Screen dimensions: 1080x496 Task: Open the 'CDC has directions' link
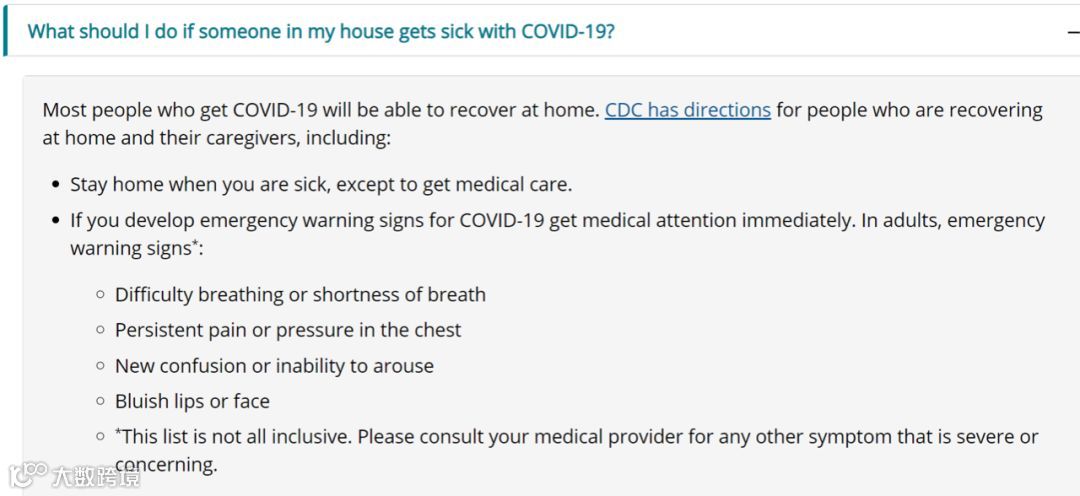point(687,110)
